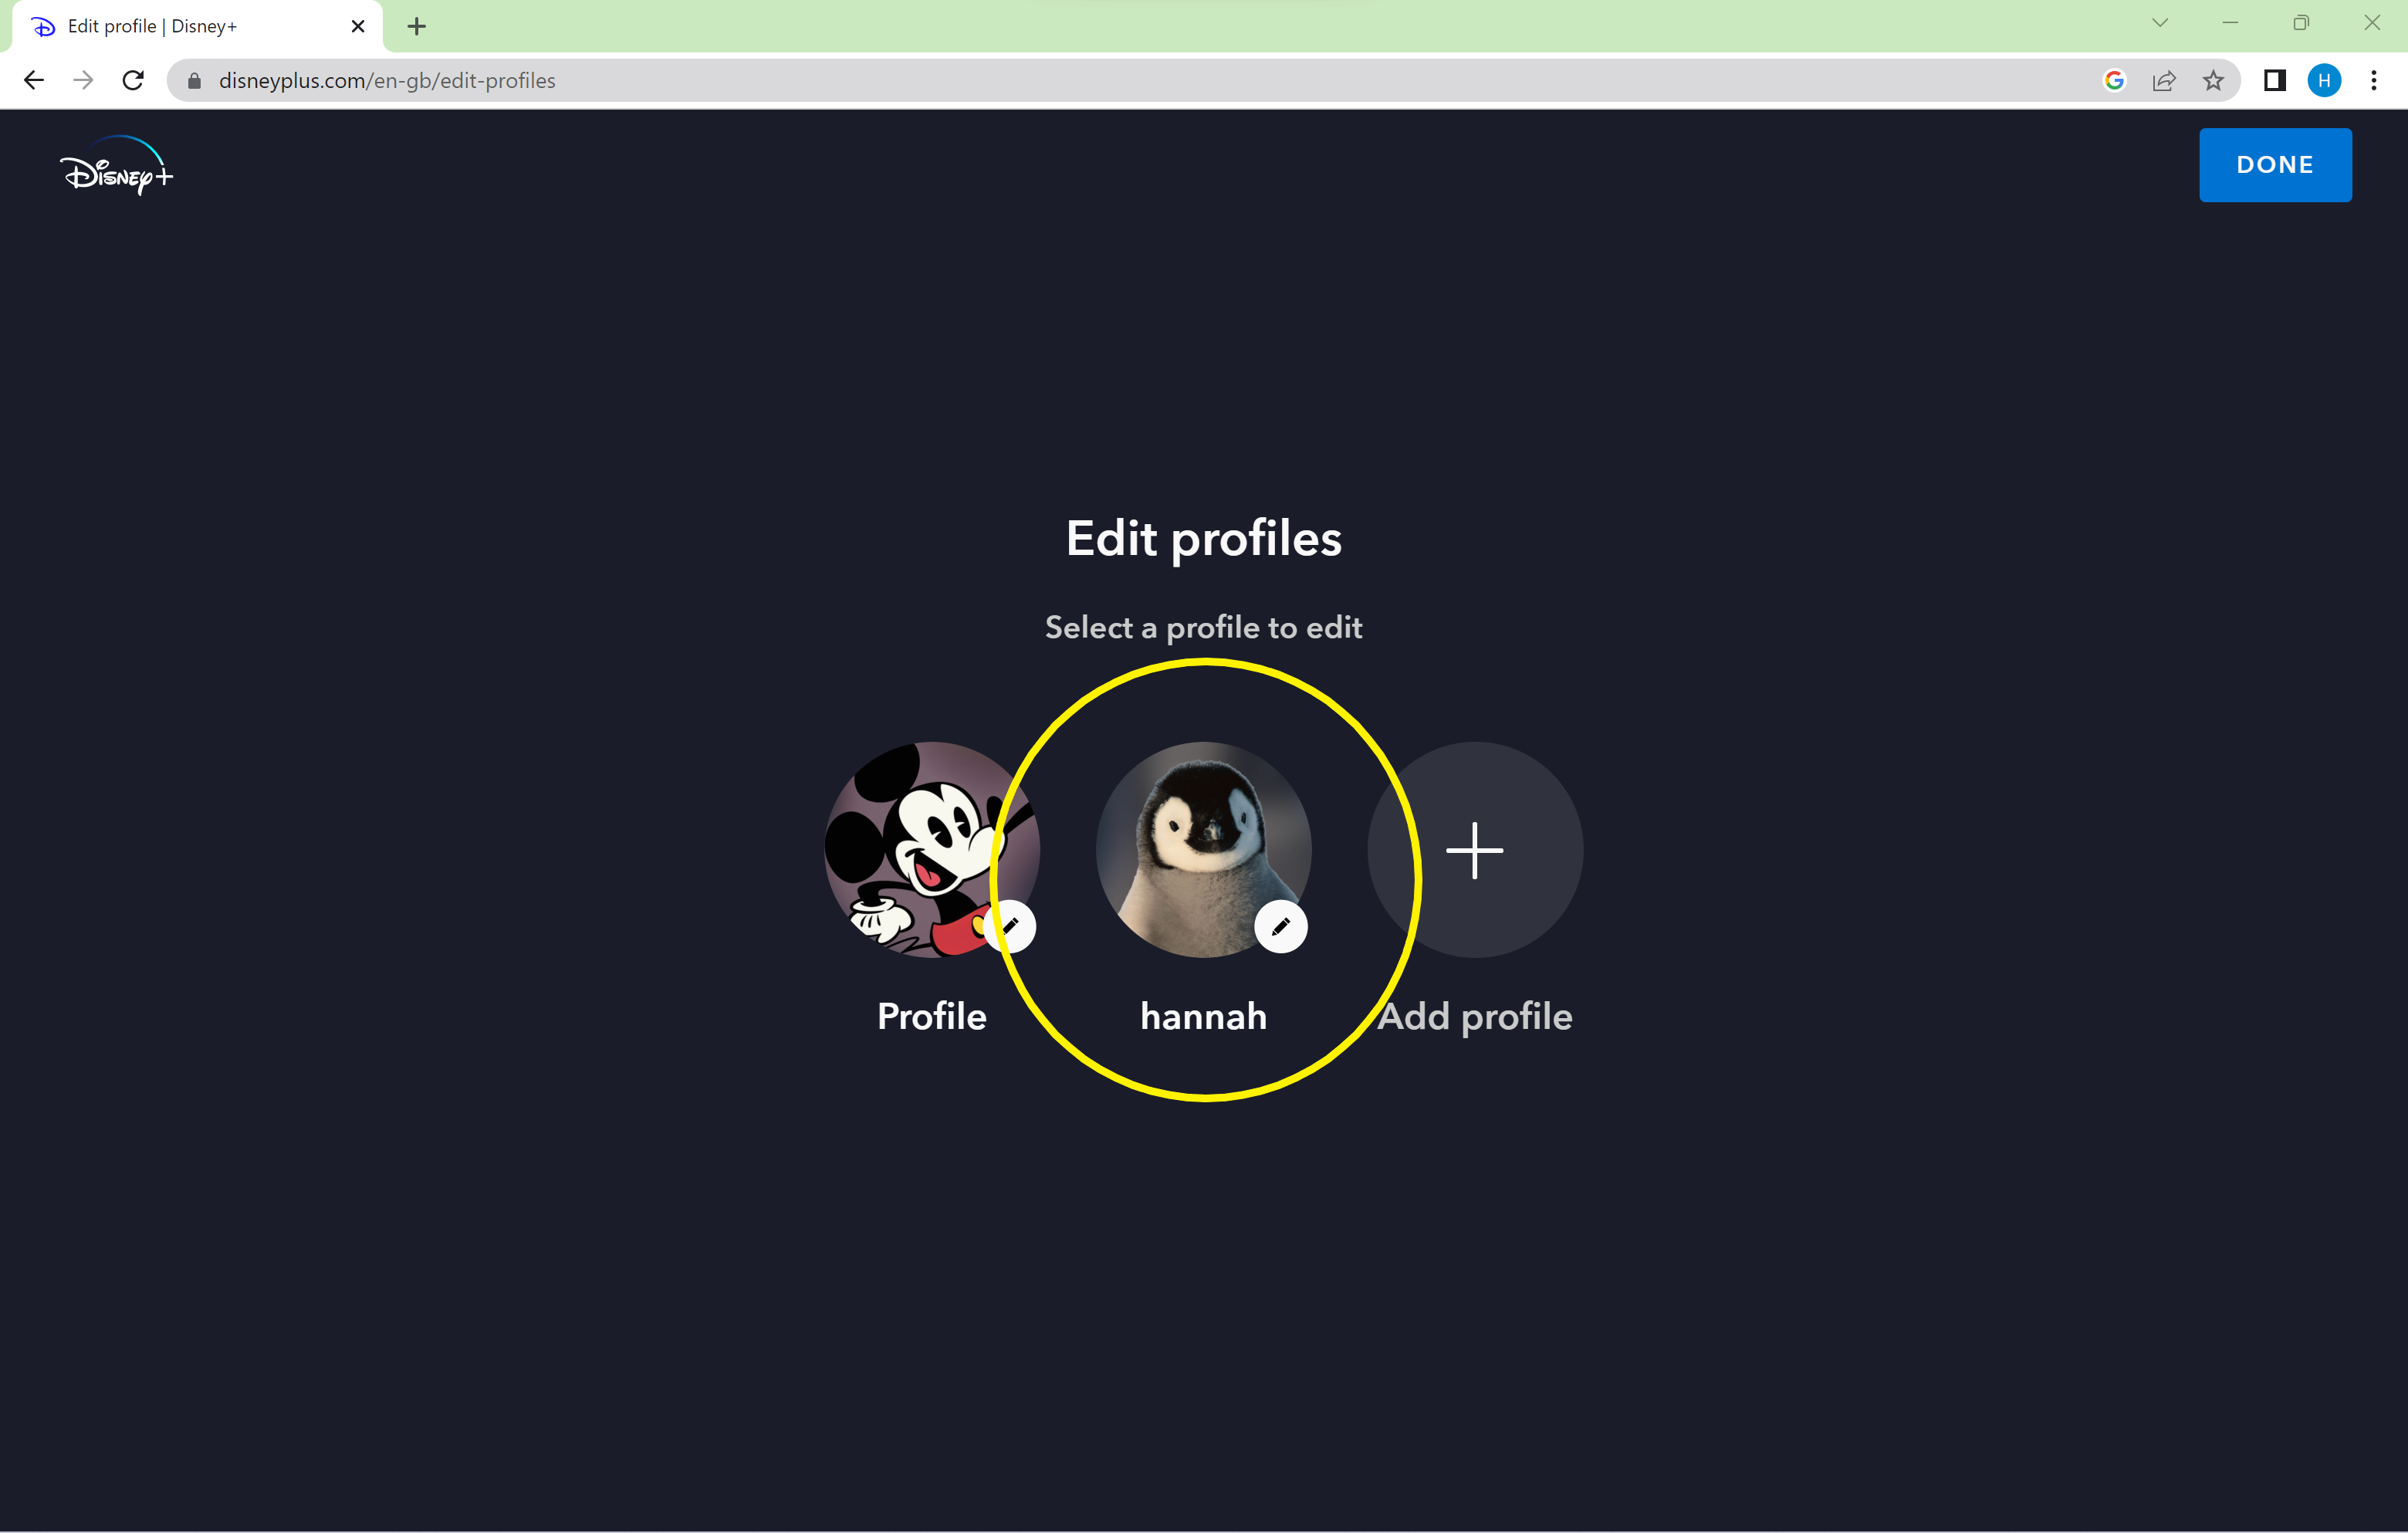Close the Edit profile tab
Image resolution: width=2408 pixels, height=1533 pixels.
358,26
